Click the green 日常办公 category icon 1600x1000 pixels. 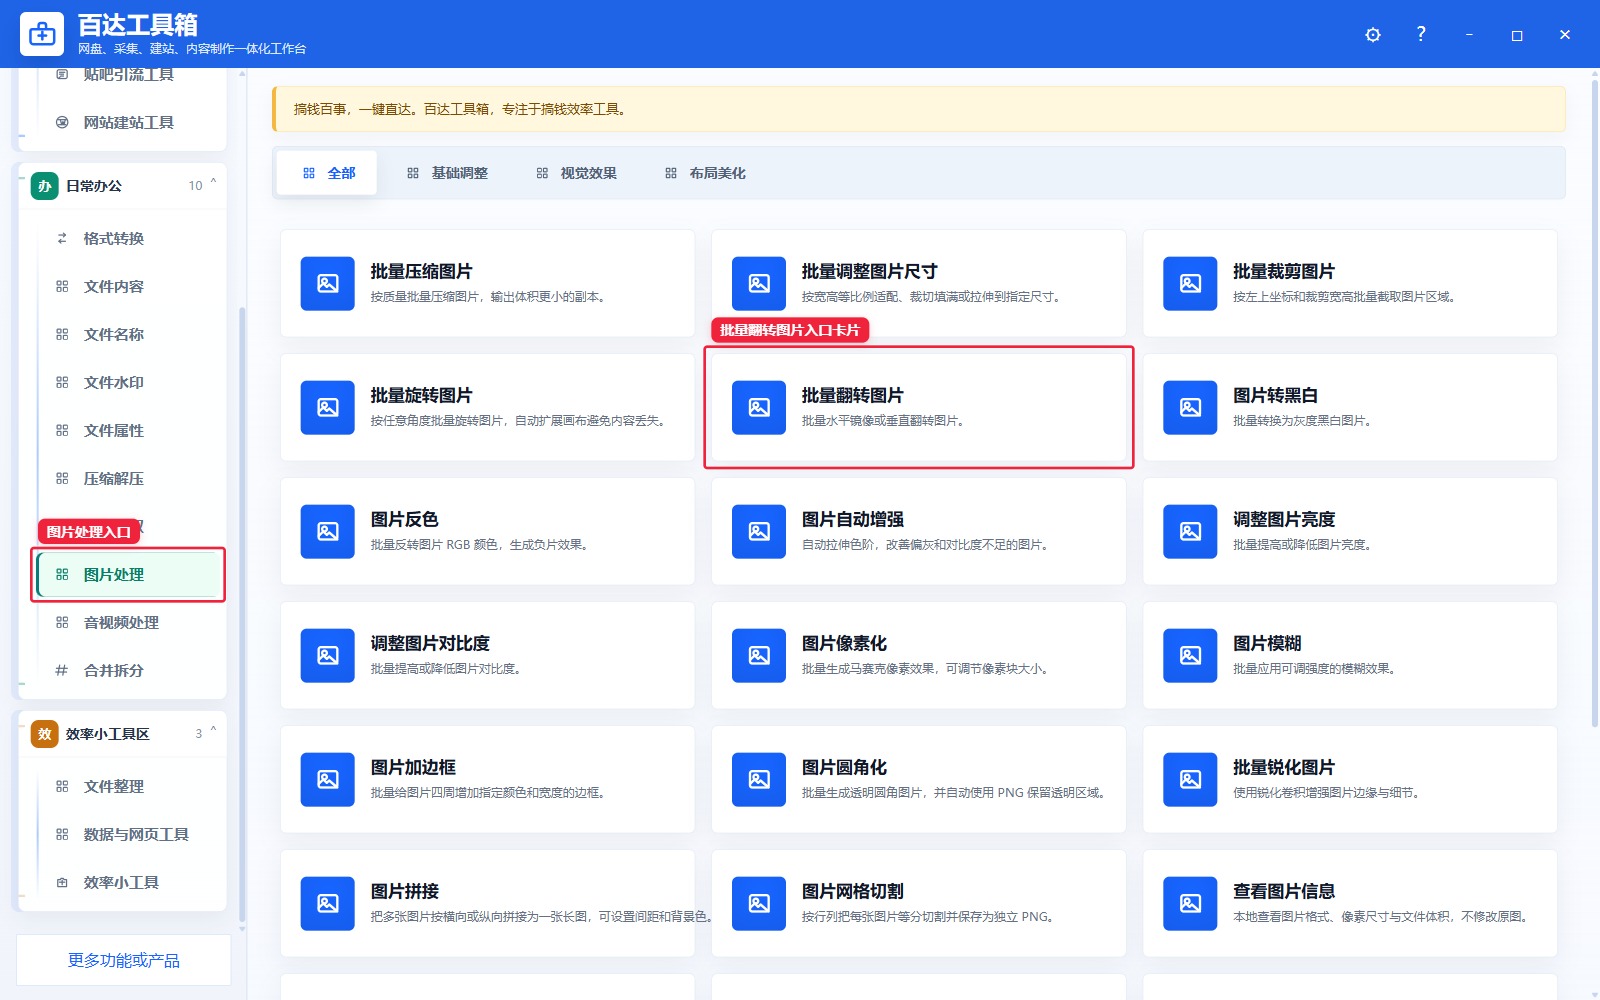pyautogui.click(x=45, y=186)
